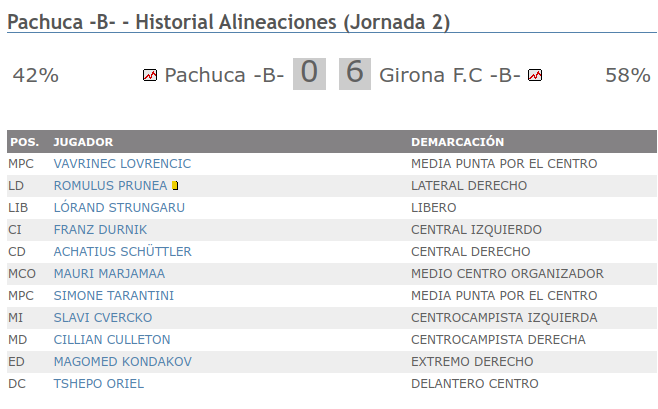Click Girona's score of 6
This screenshot has width=658, height=409.
(355, 74)
